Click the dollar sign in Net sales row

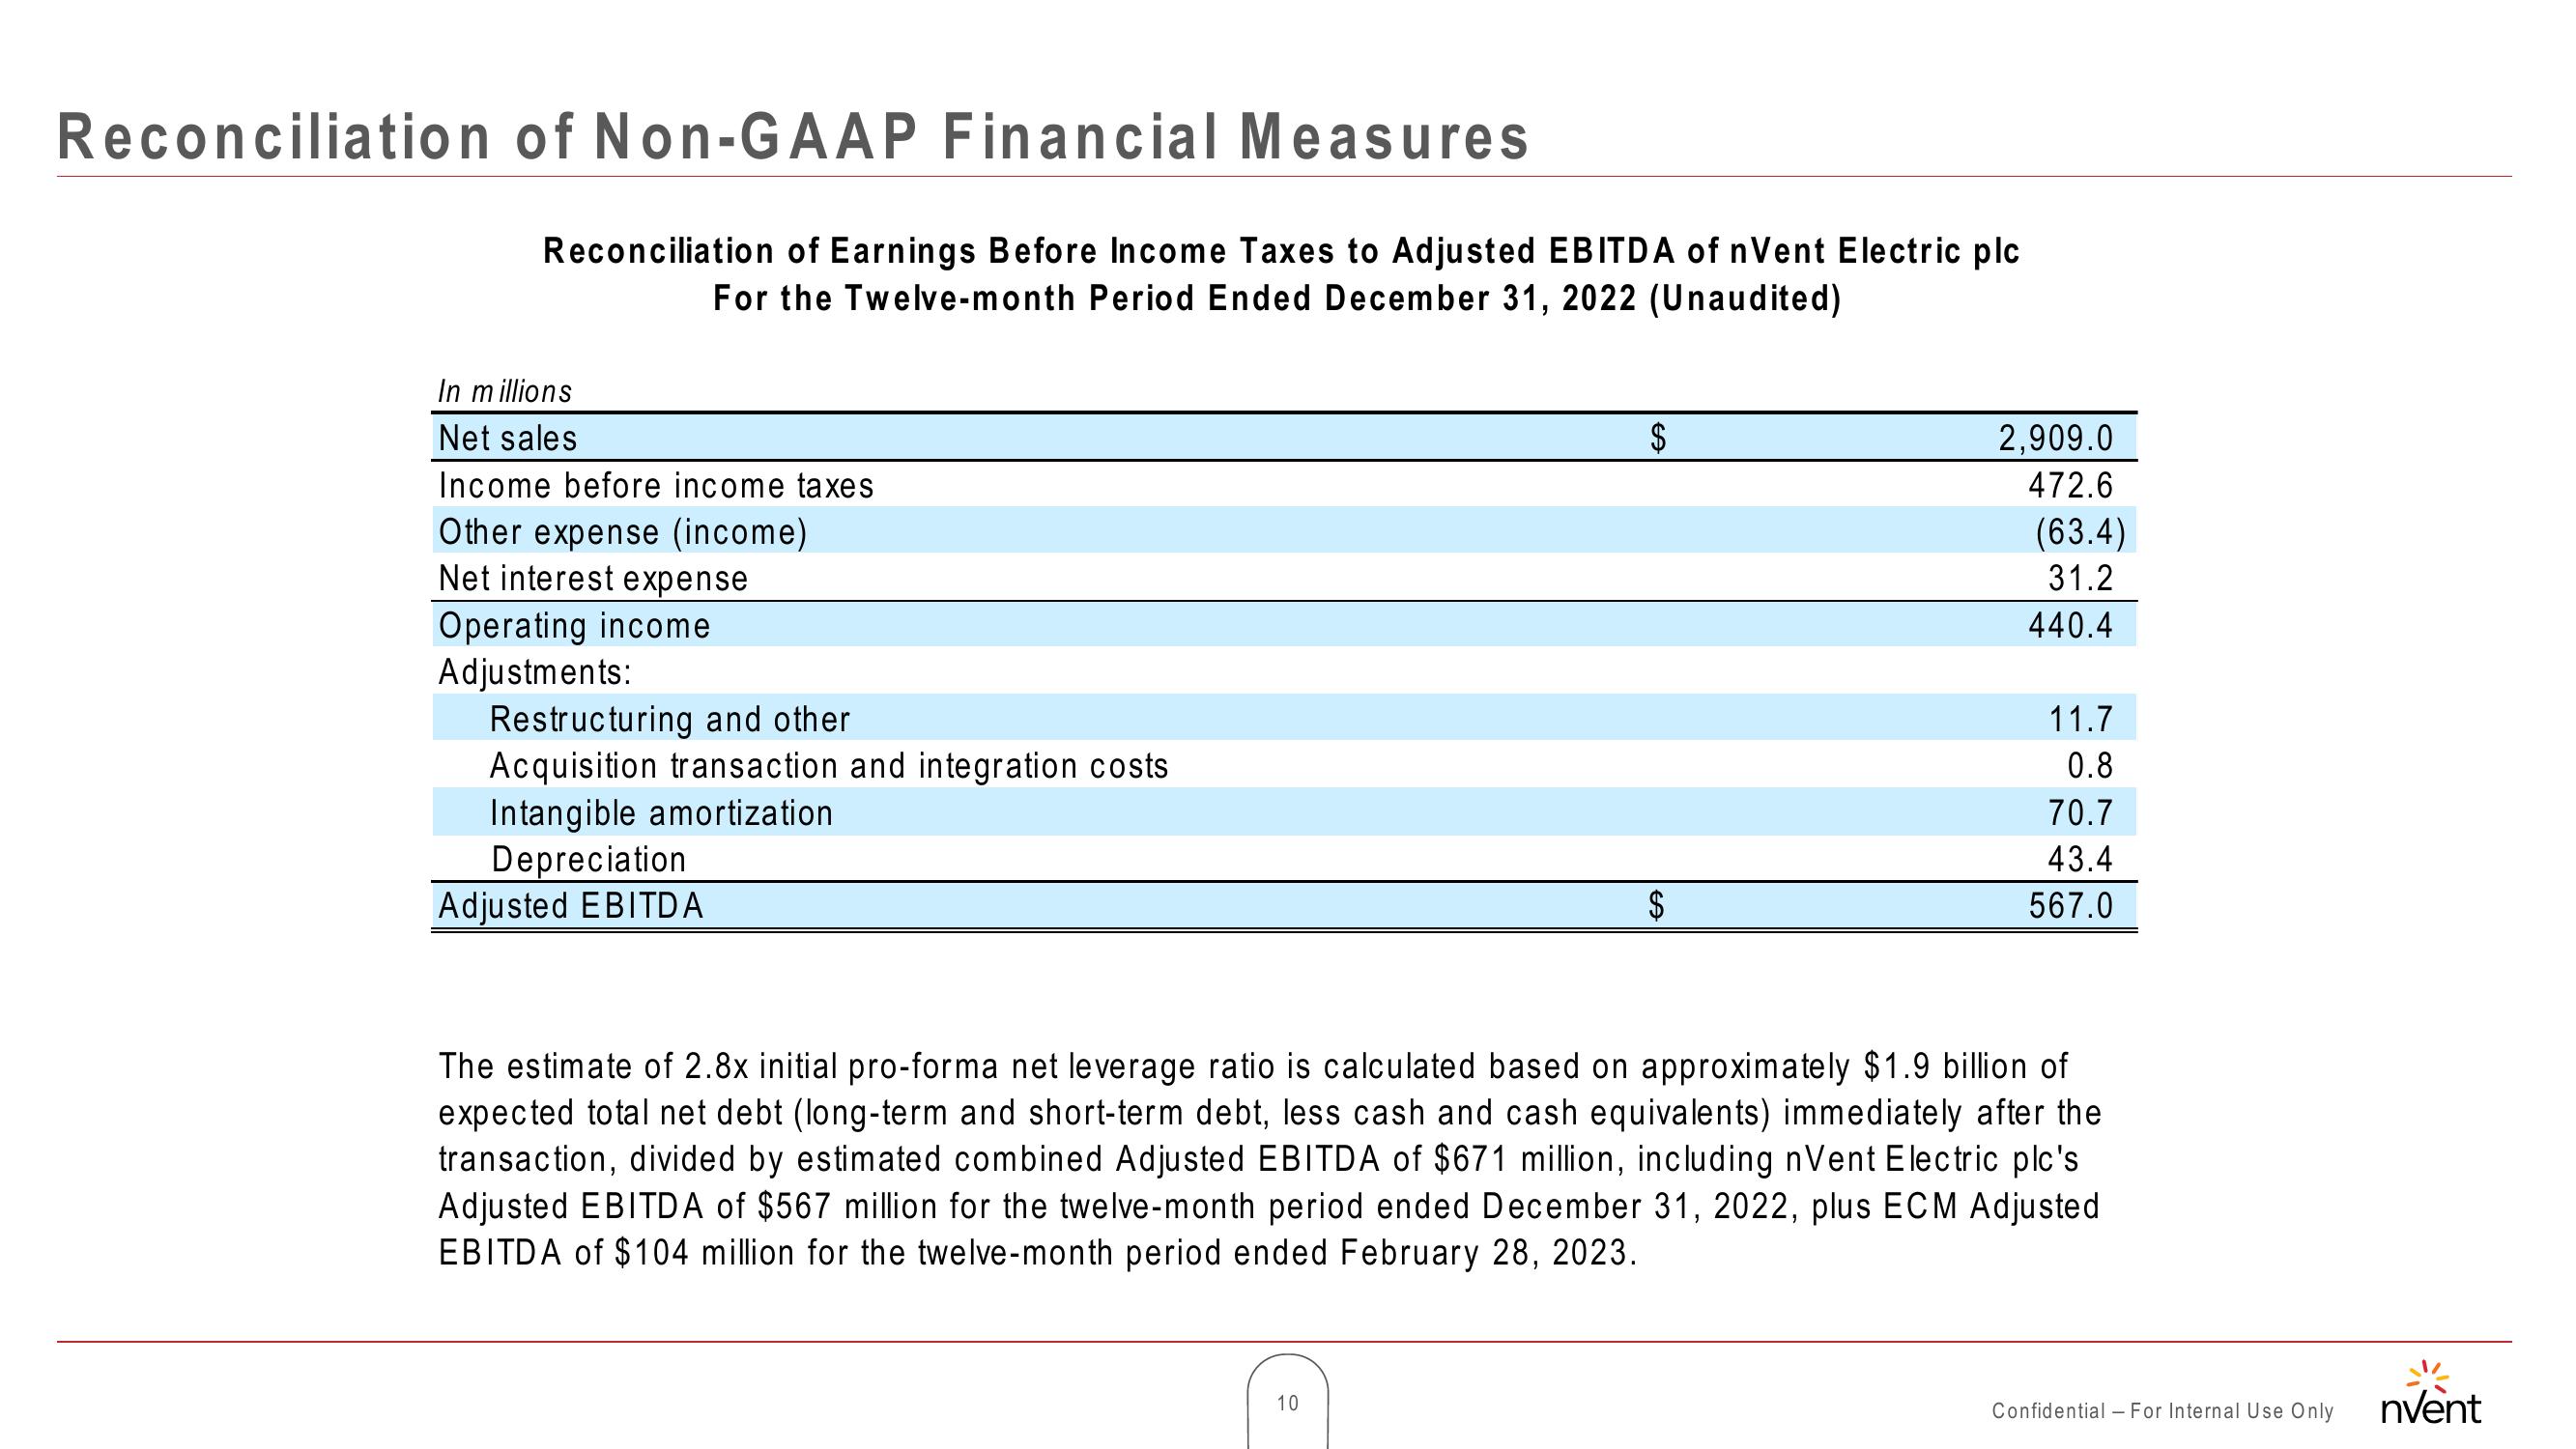coord(1658,438)
